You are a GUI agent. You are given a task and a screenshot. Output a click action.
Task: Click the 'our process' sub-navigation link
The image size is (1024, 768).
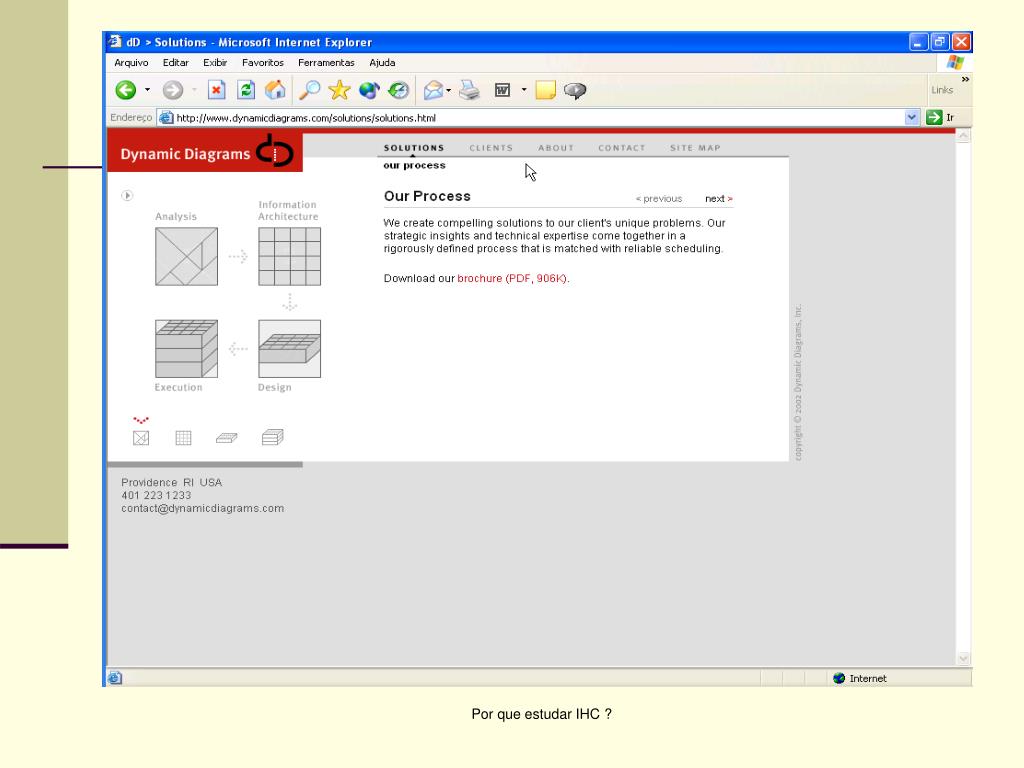pos(414,166)
